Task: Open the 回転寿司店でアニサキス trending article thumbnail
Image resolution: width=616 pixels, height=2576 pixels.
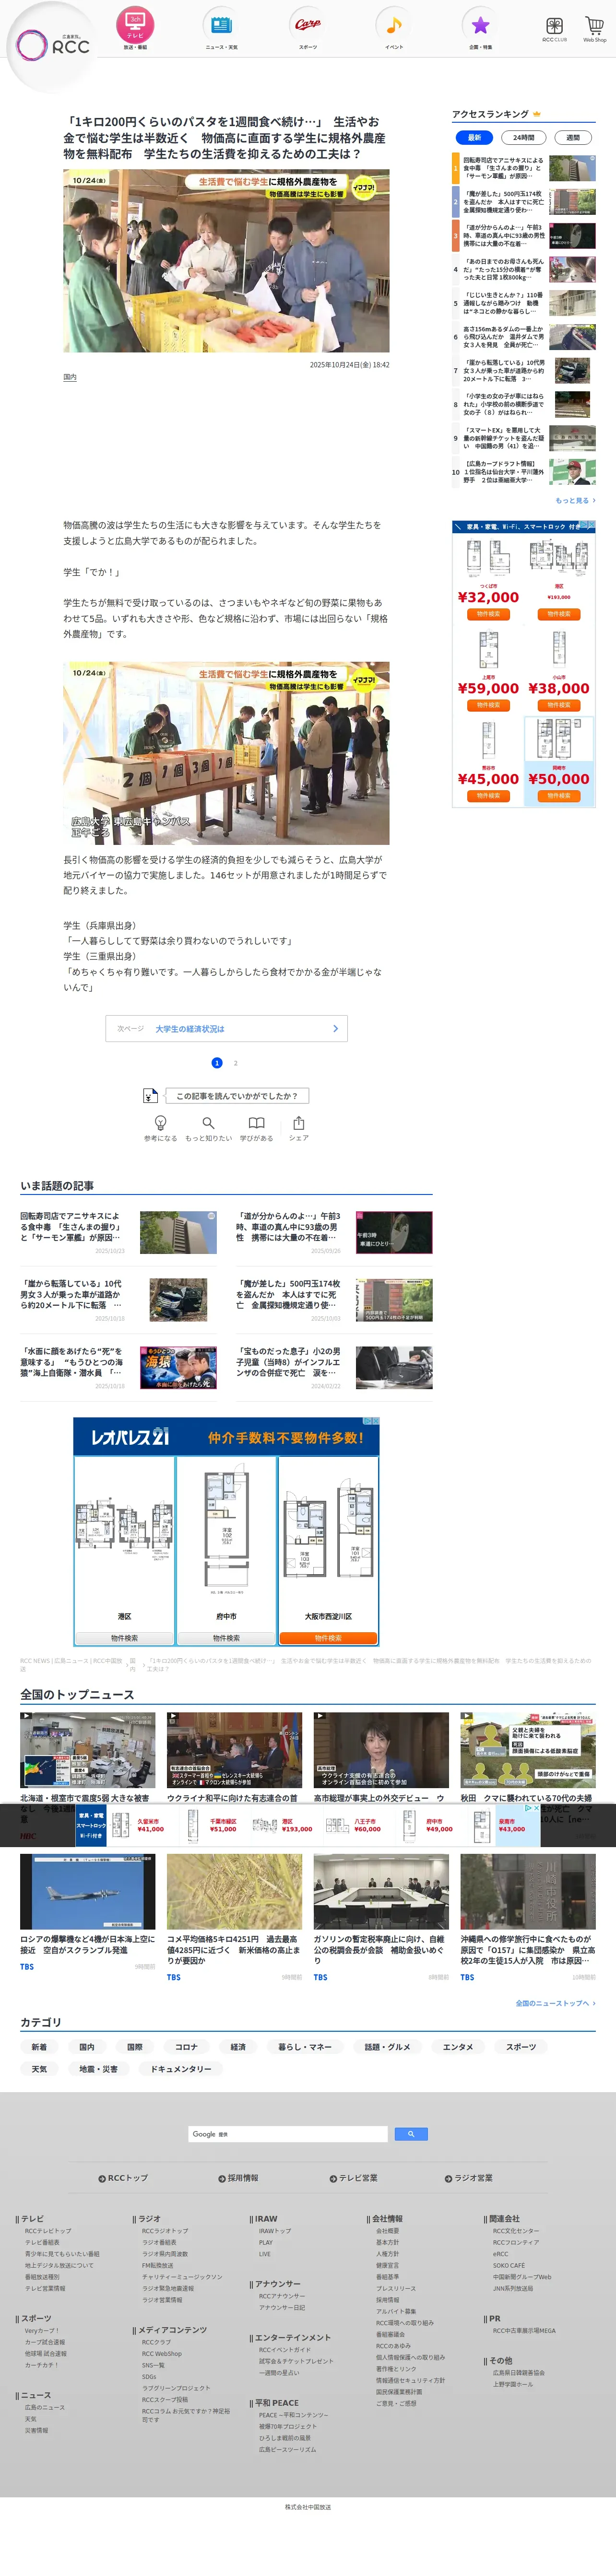Action: click(178, 1233)
